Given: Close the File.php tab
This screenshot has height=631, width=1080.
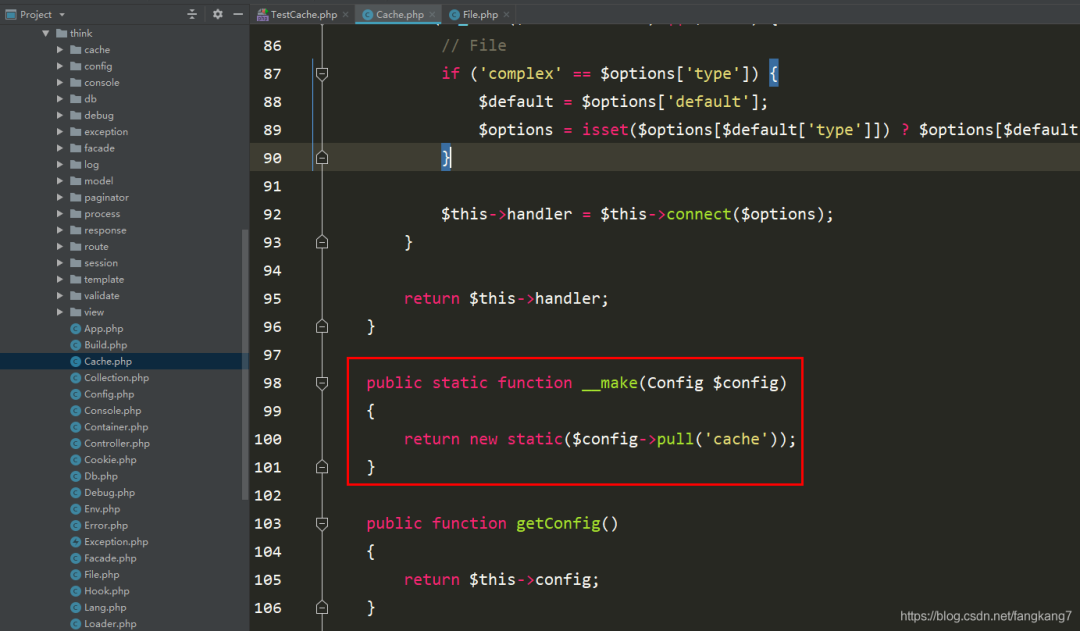Looking at the screenshot, I should click(506, 14).
